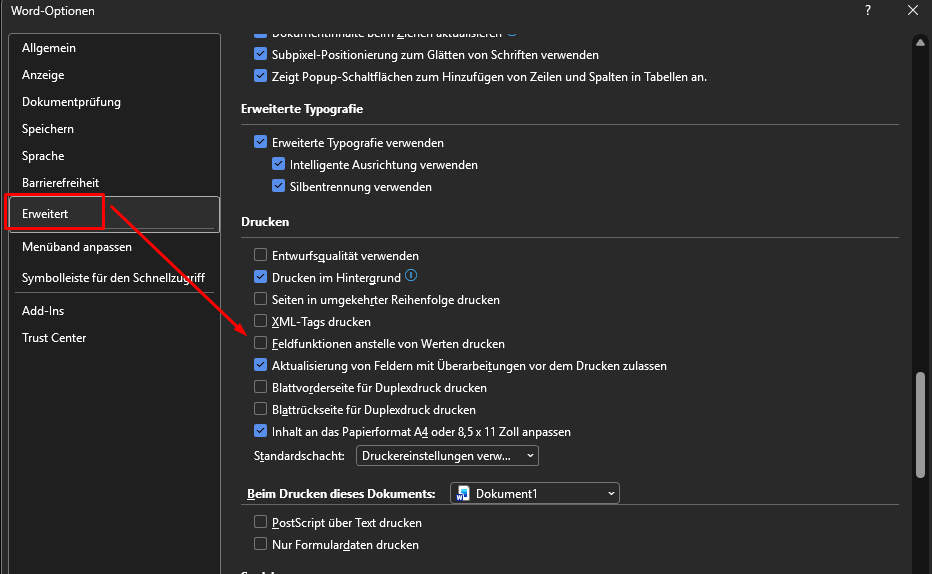Screen dimensions: 932x574
Task: Enable Seiten in umgekehrter Reihenfolge drucken
Action: [260, 299]
